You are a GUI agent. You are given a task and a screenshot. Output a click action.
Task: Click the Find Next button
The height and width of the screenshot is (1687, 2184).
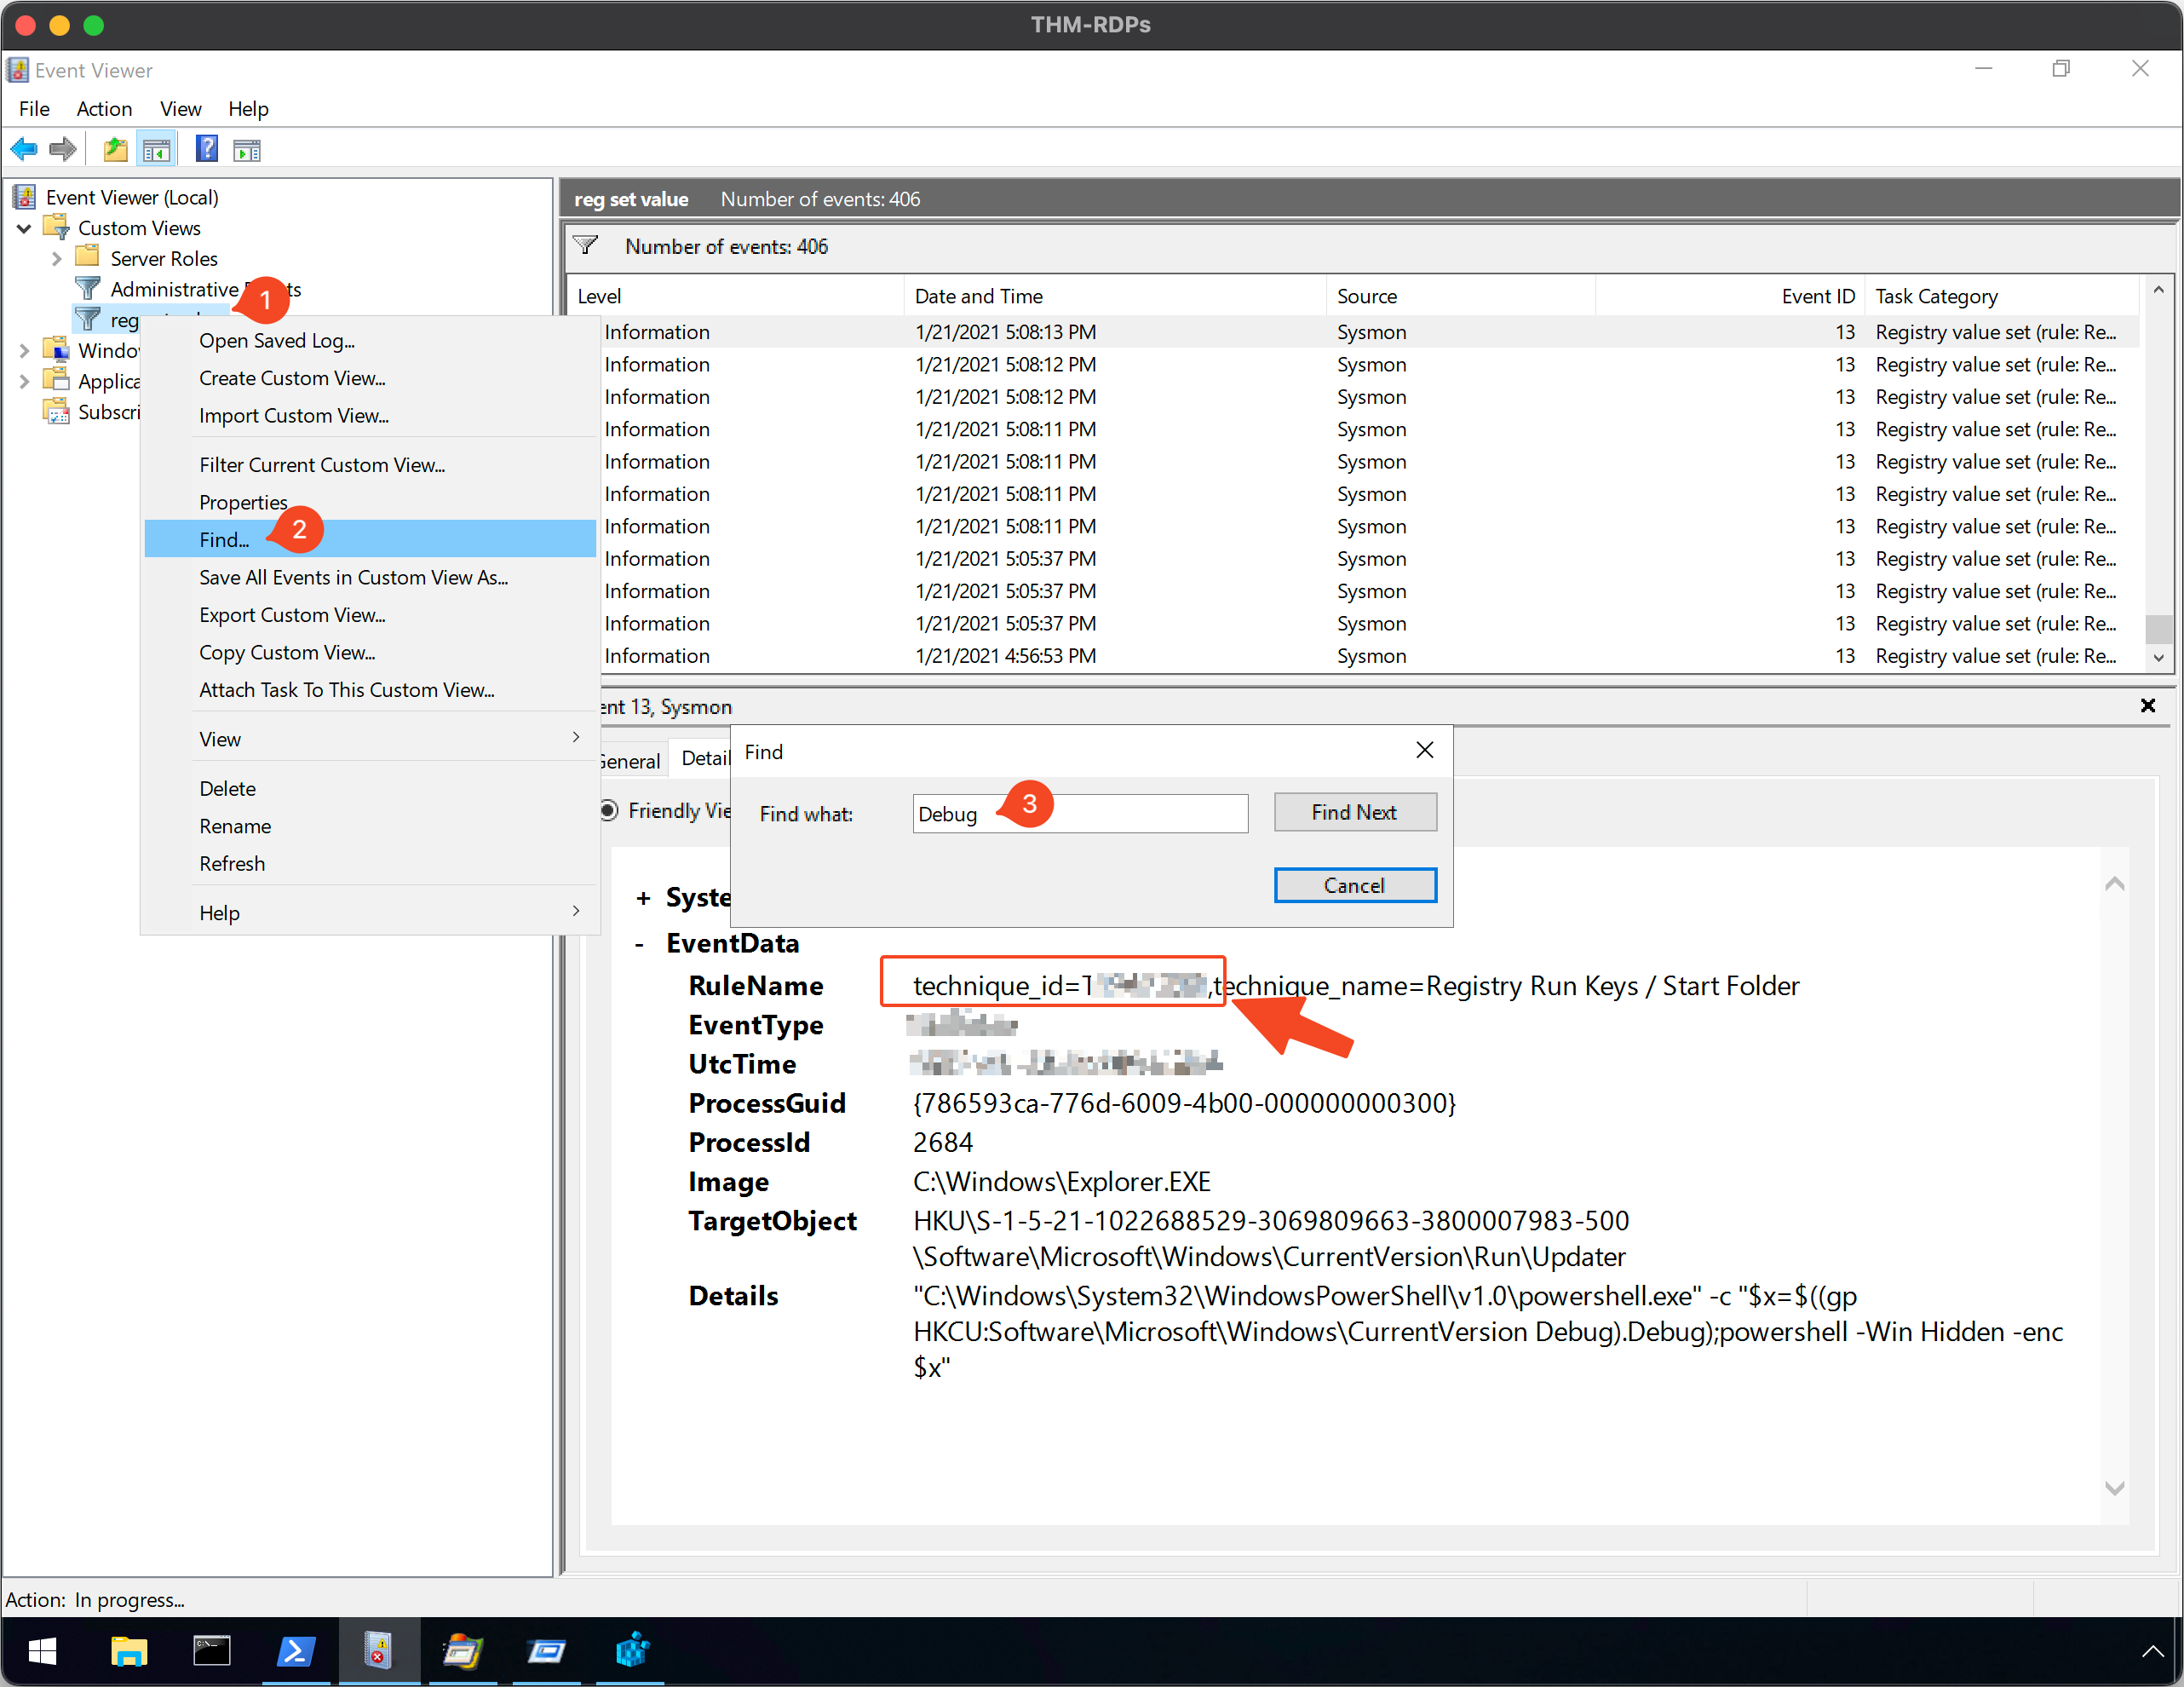tap(1355, 812)
